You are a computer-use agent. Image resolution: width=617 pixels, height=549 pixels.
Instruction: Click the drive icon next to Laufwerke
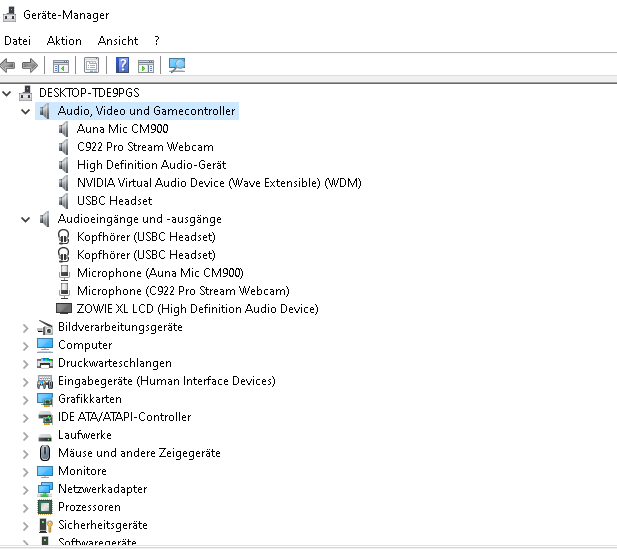tap(45, 437)
